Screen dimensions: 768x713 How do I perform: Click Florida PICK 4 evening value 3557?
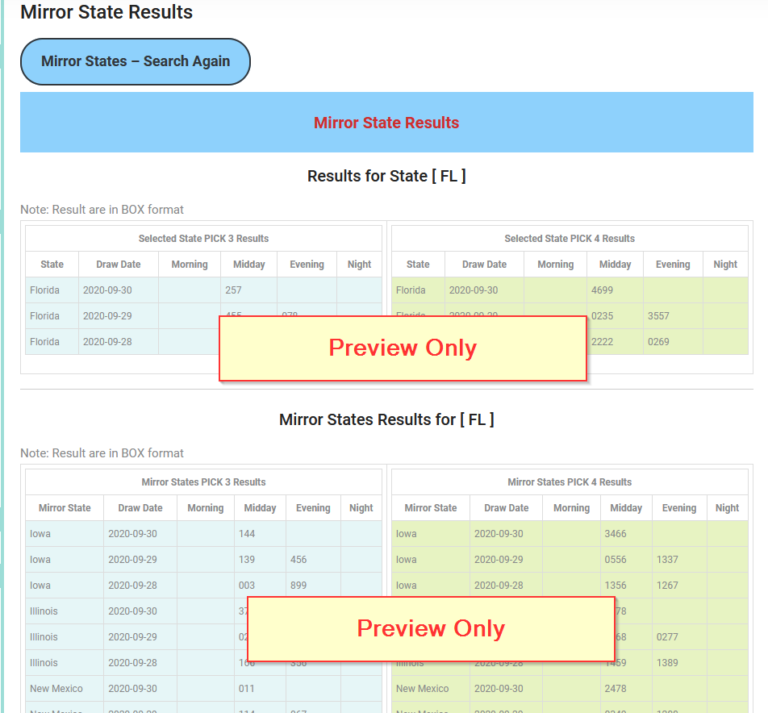658,316
